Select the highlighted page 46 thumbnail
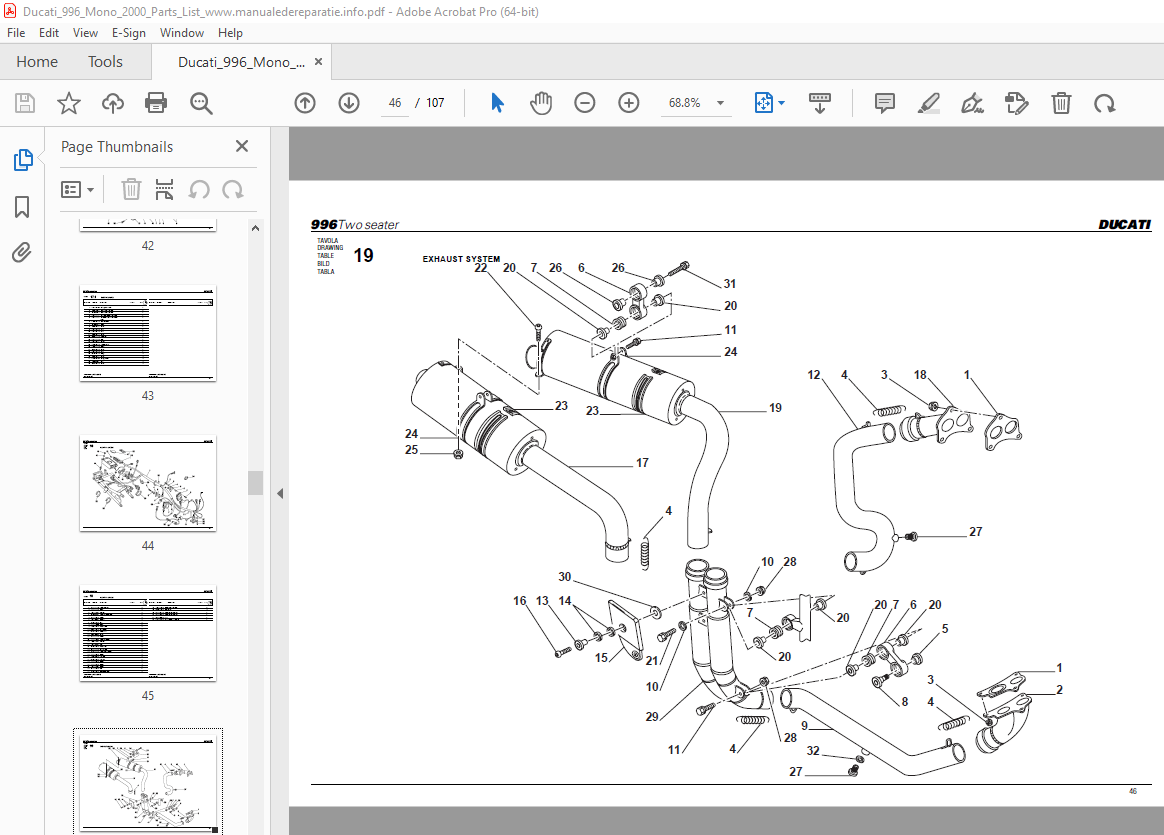Screen dimensions: 1164x835 coord(148,782)
